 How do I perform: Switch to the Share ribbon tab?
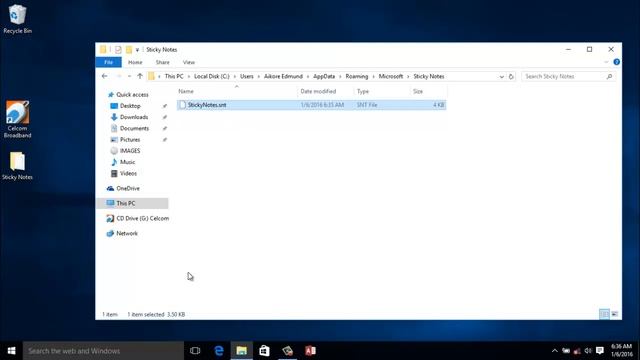[162, 62]
